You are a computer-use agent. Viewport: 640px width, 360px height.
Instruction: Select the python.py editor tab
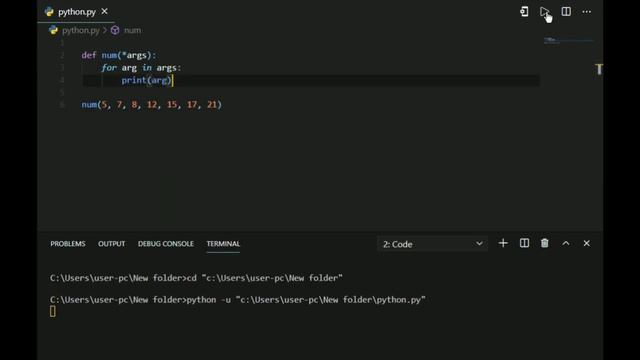click(x=76, y=12)
